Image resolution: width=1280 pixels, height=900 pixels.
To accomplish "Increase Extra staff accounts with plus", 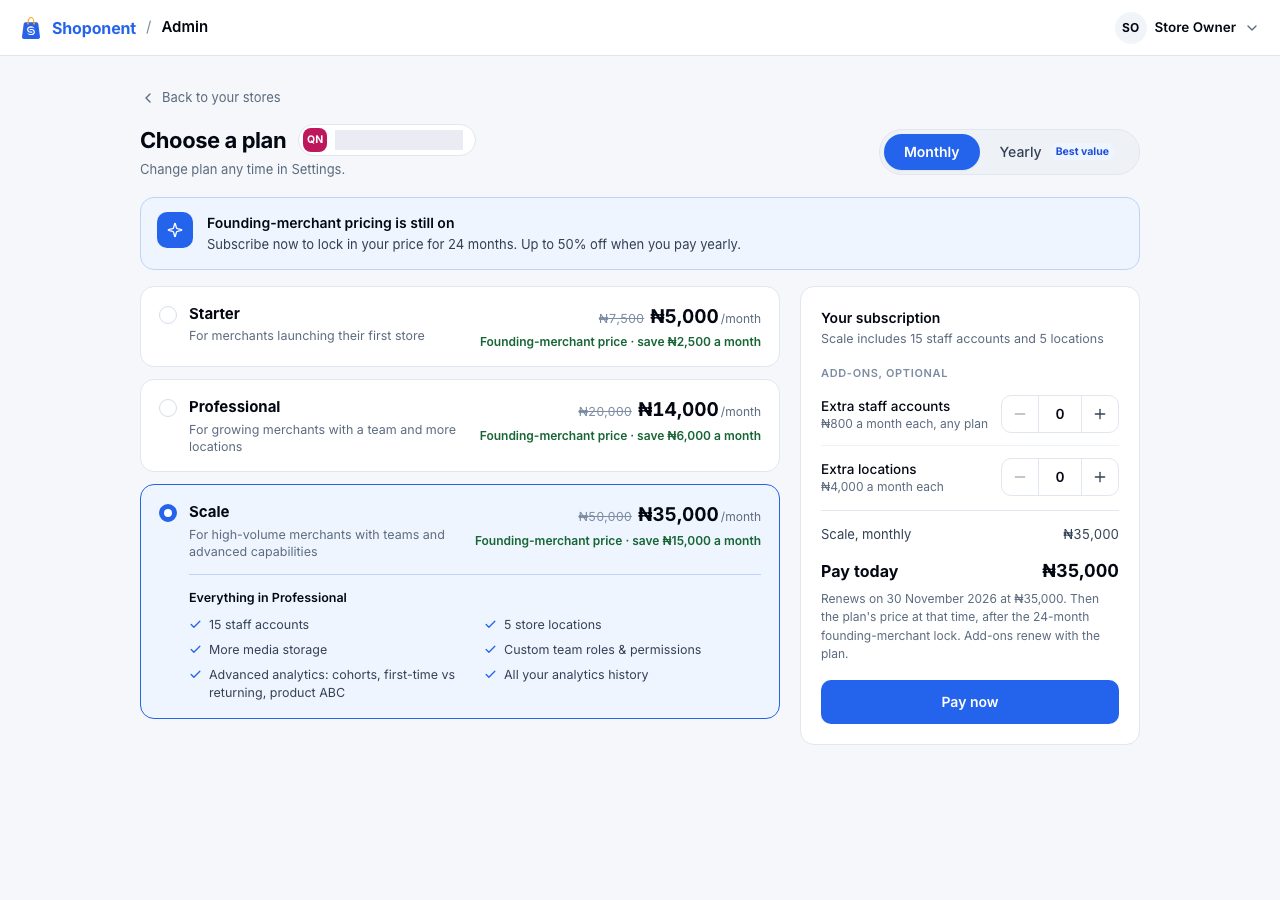I will tap(1100, 414).
